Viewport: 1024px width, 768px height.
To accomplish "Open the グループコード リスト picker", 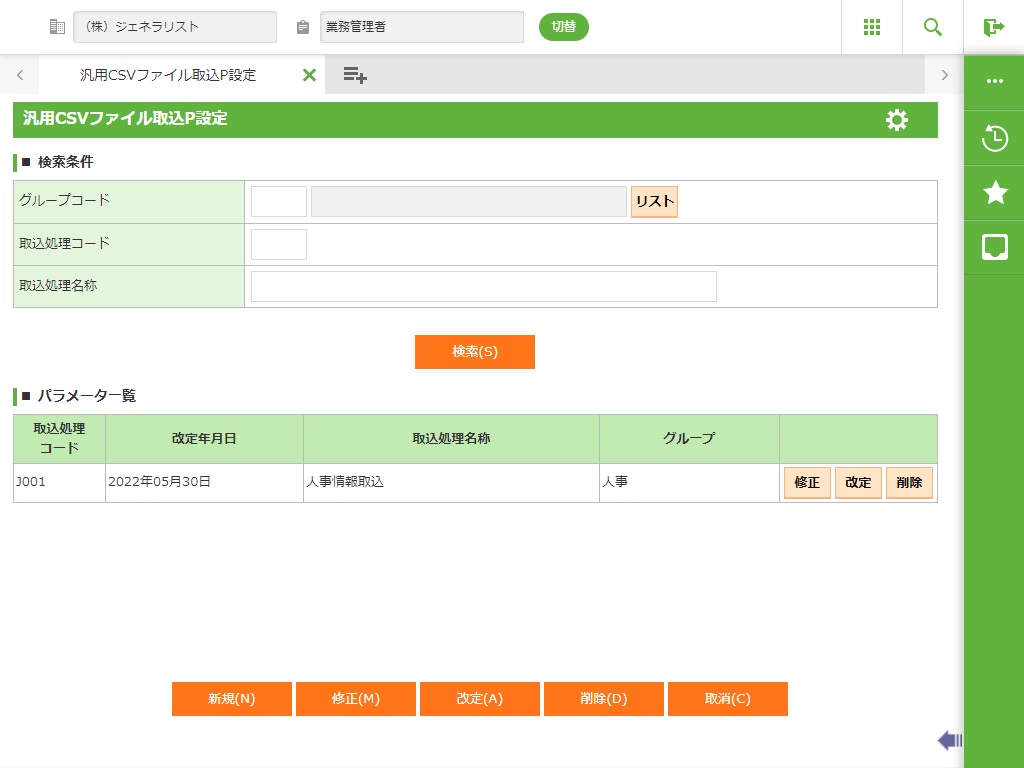I will [x=654, y=201].
